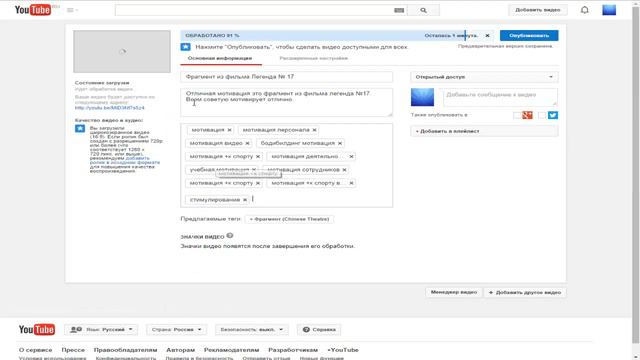Remove the tag 'стимулирование'
The width and height of the screenshot is (640, 360).
point(245,200)
